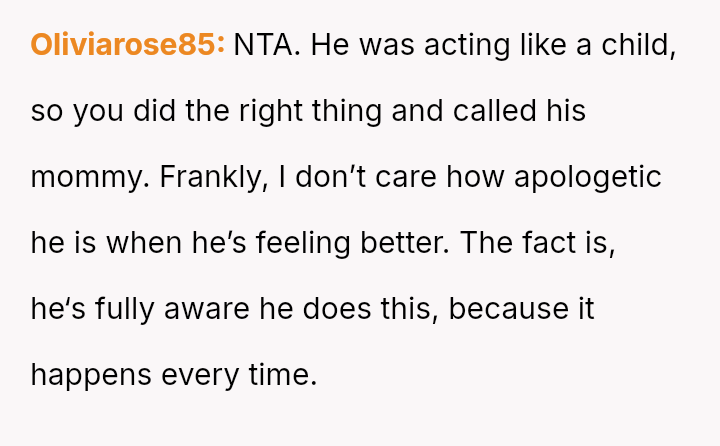Image resolution: width=720 pixels, height=446 pixels.
Task: Click the word "mommy" in the comment
Action: click(x=87, y=178)
